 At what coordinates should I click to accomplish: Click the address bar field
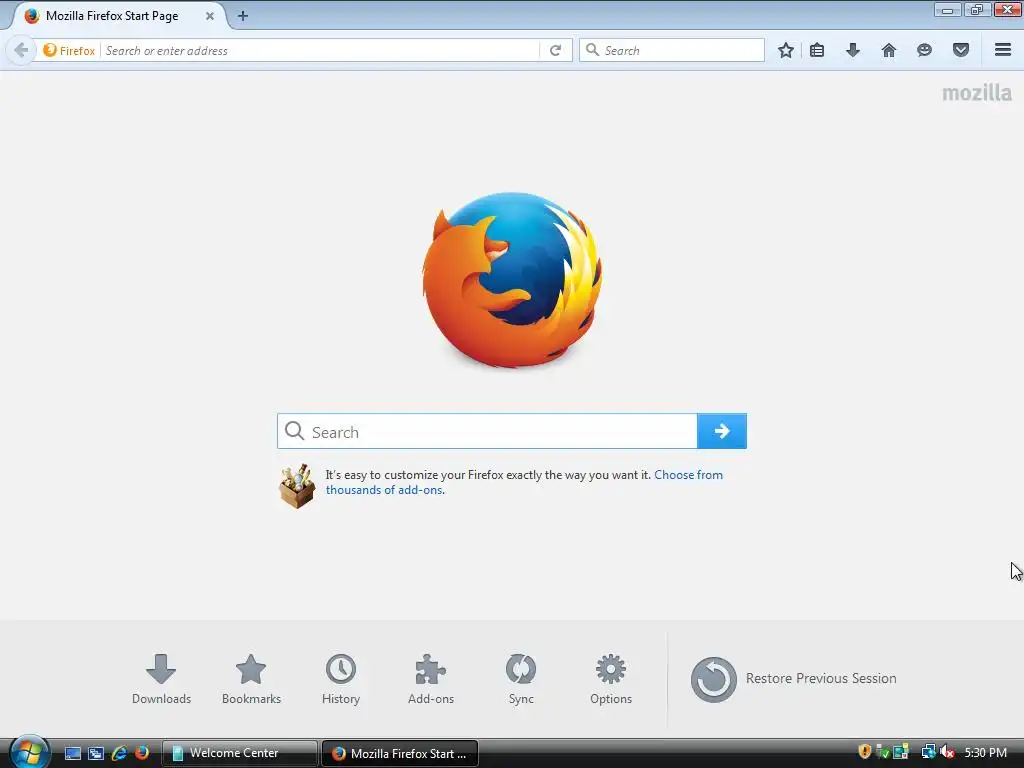tap(320, 50)
